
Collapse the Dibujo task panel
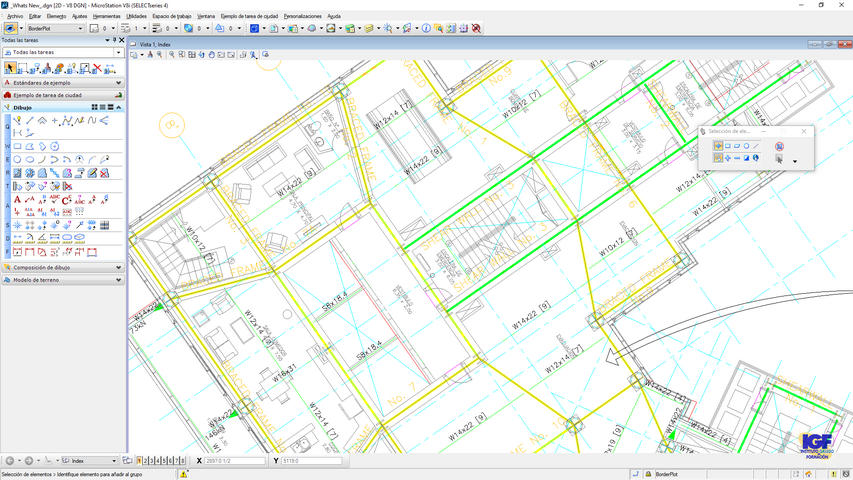(x=119, y=107)
